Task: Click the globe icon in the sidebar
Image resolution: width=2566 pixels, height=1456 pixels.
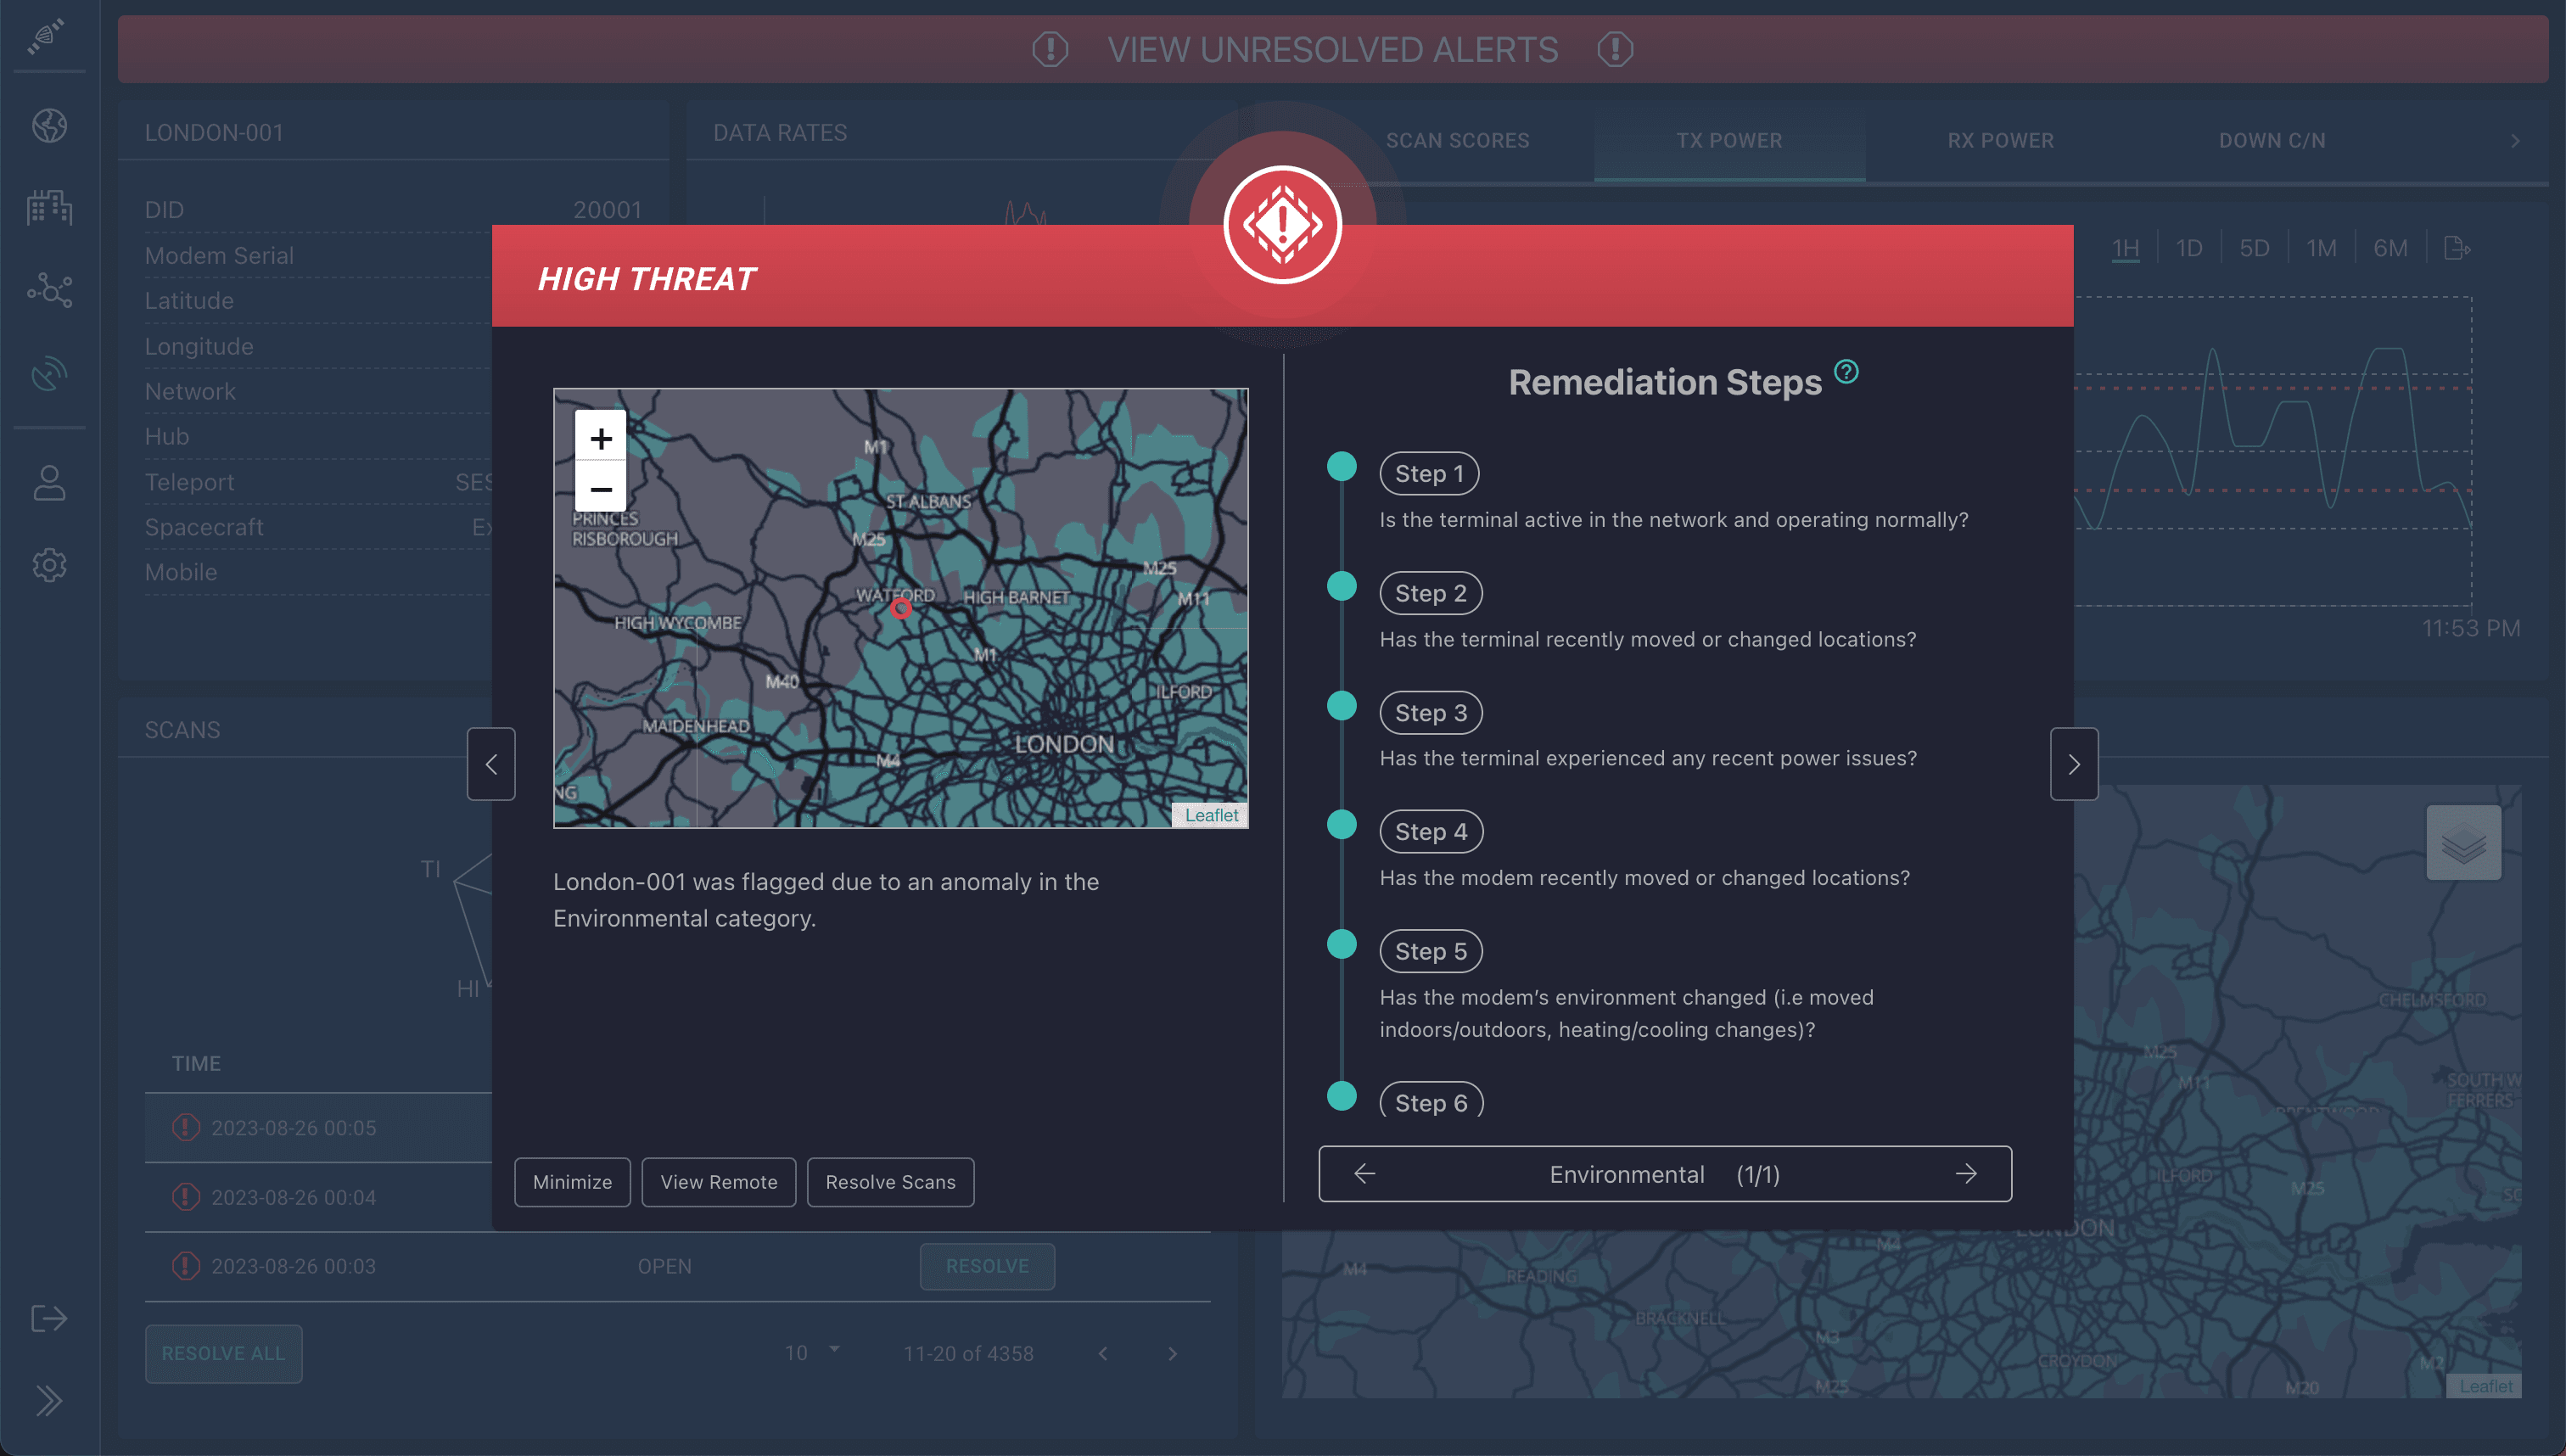Action: point(49,125)
